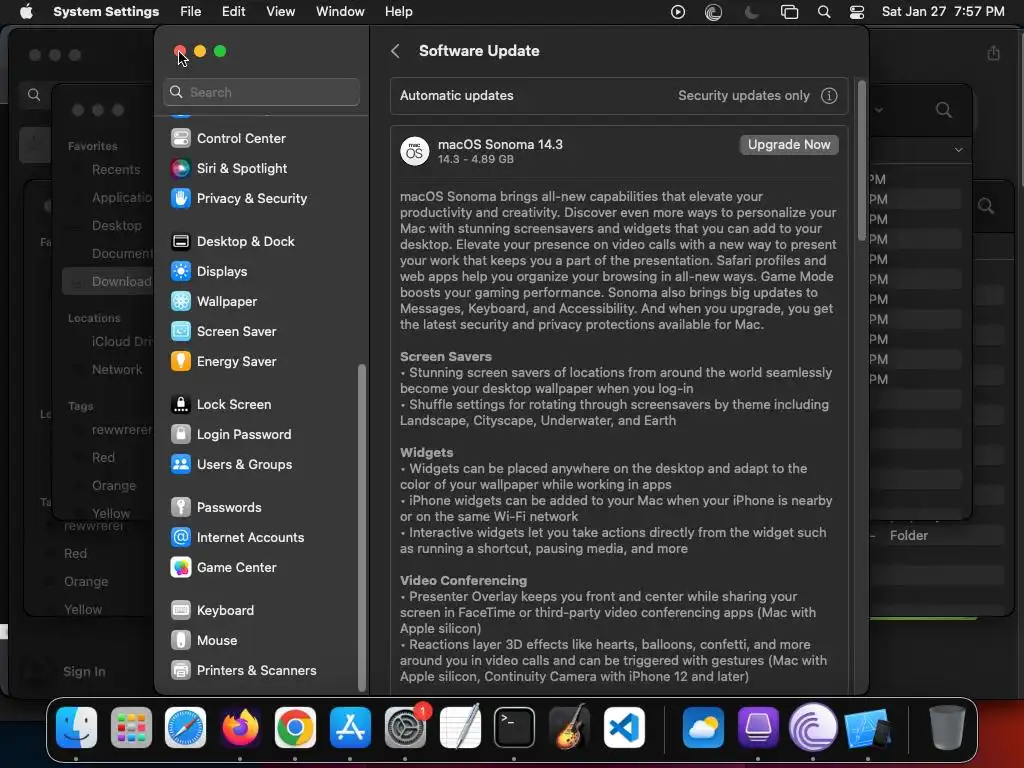Select the Desktop & Dock icon
The width and height of the screenshot is (1024, 768).
[180, 242]
